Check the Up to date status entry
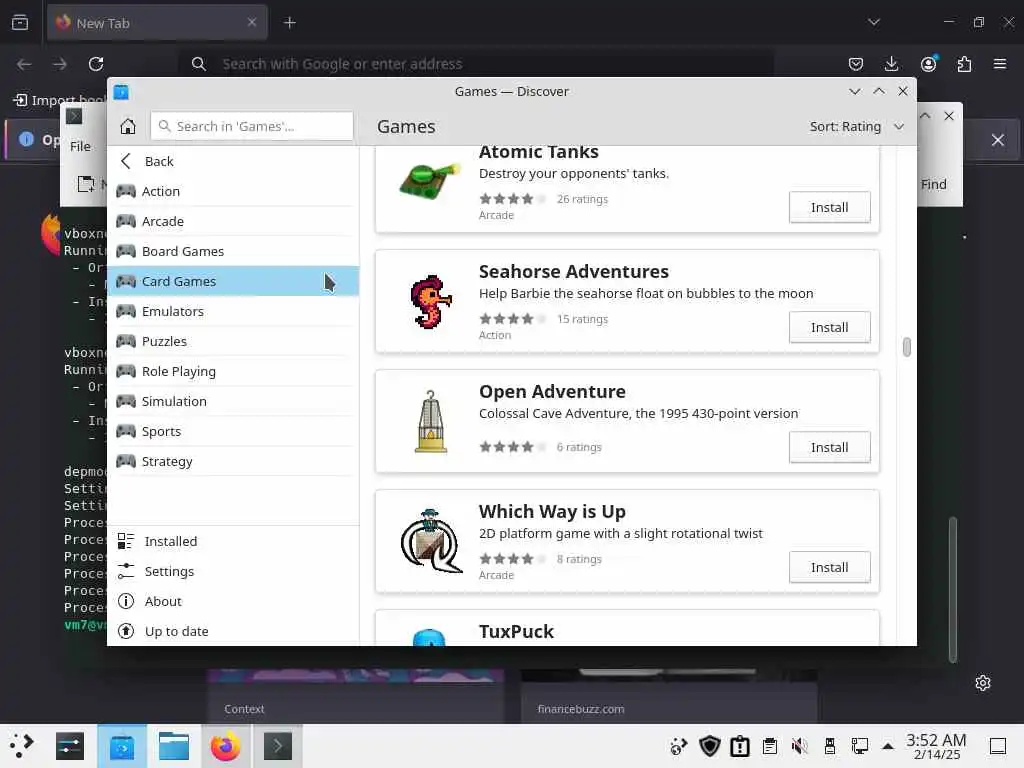1024x768 pixels. click(233, 631)
